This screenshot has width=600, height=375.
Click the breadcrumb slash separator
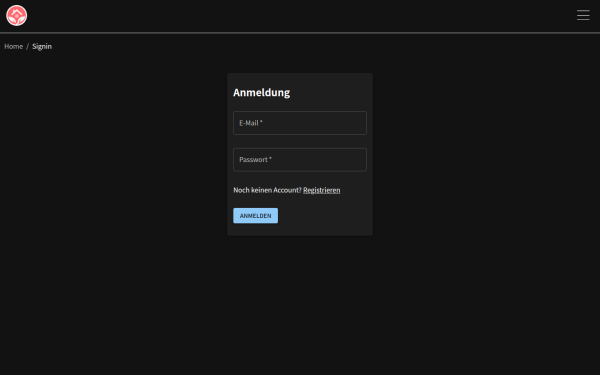click(x=28, y=46)
